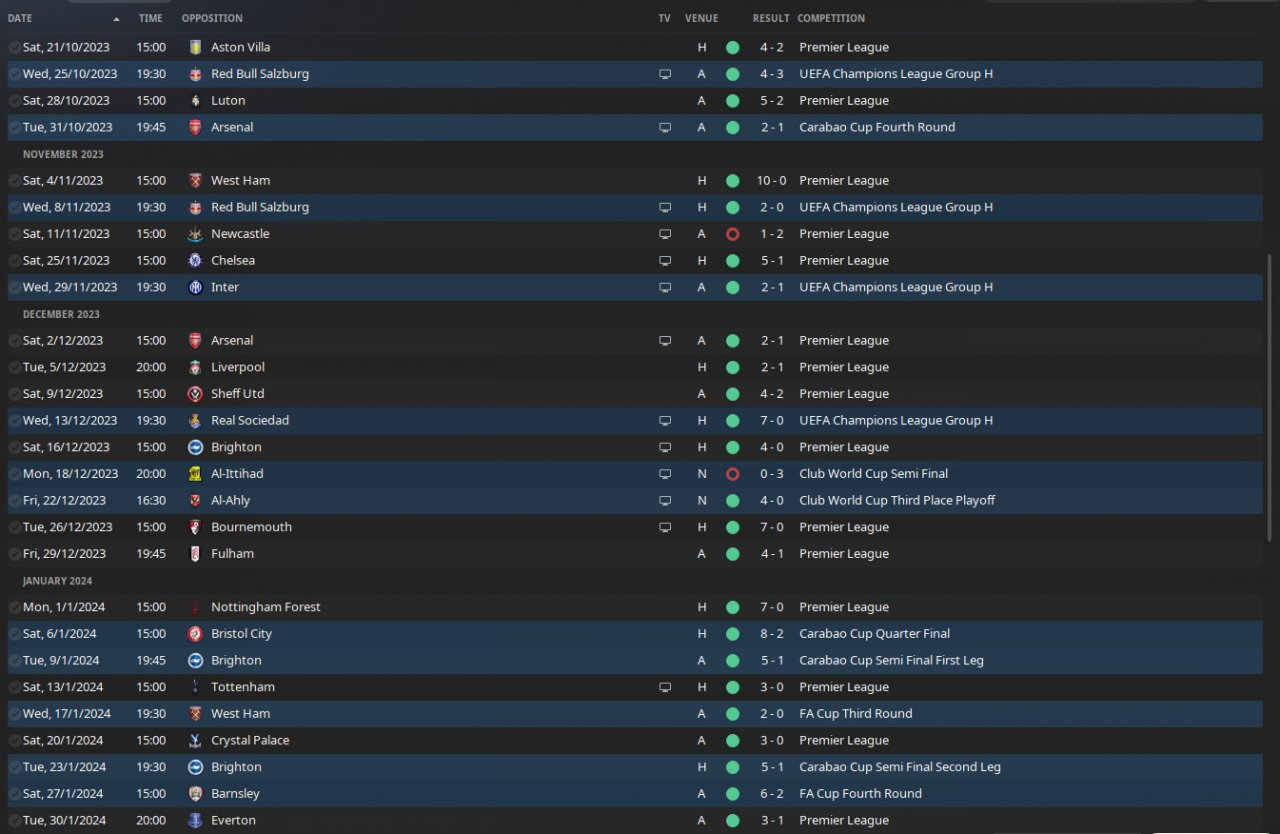Toggle the tick circle beside Mon, 1/1/2024
This screenshot has width=1280, height=834.
(14, 607)
